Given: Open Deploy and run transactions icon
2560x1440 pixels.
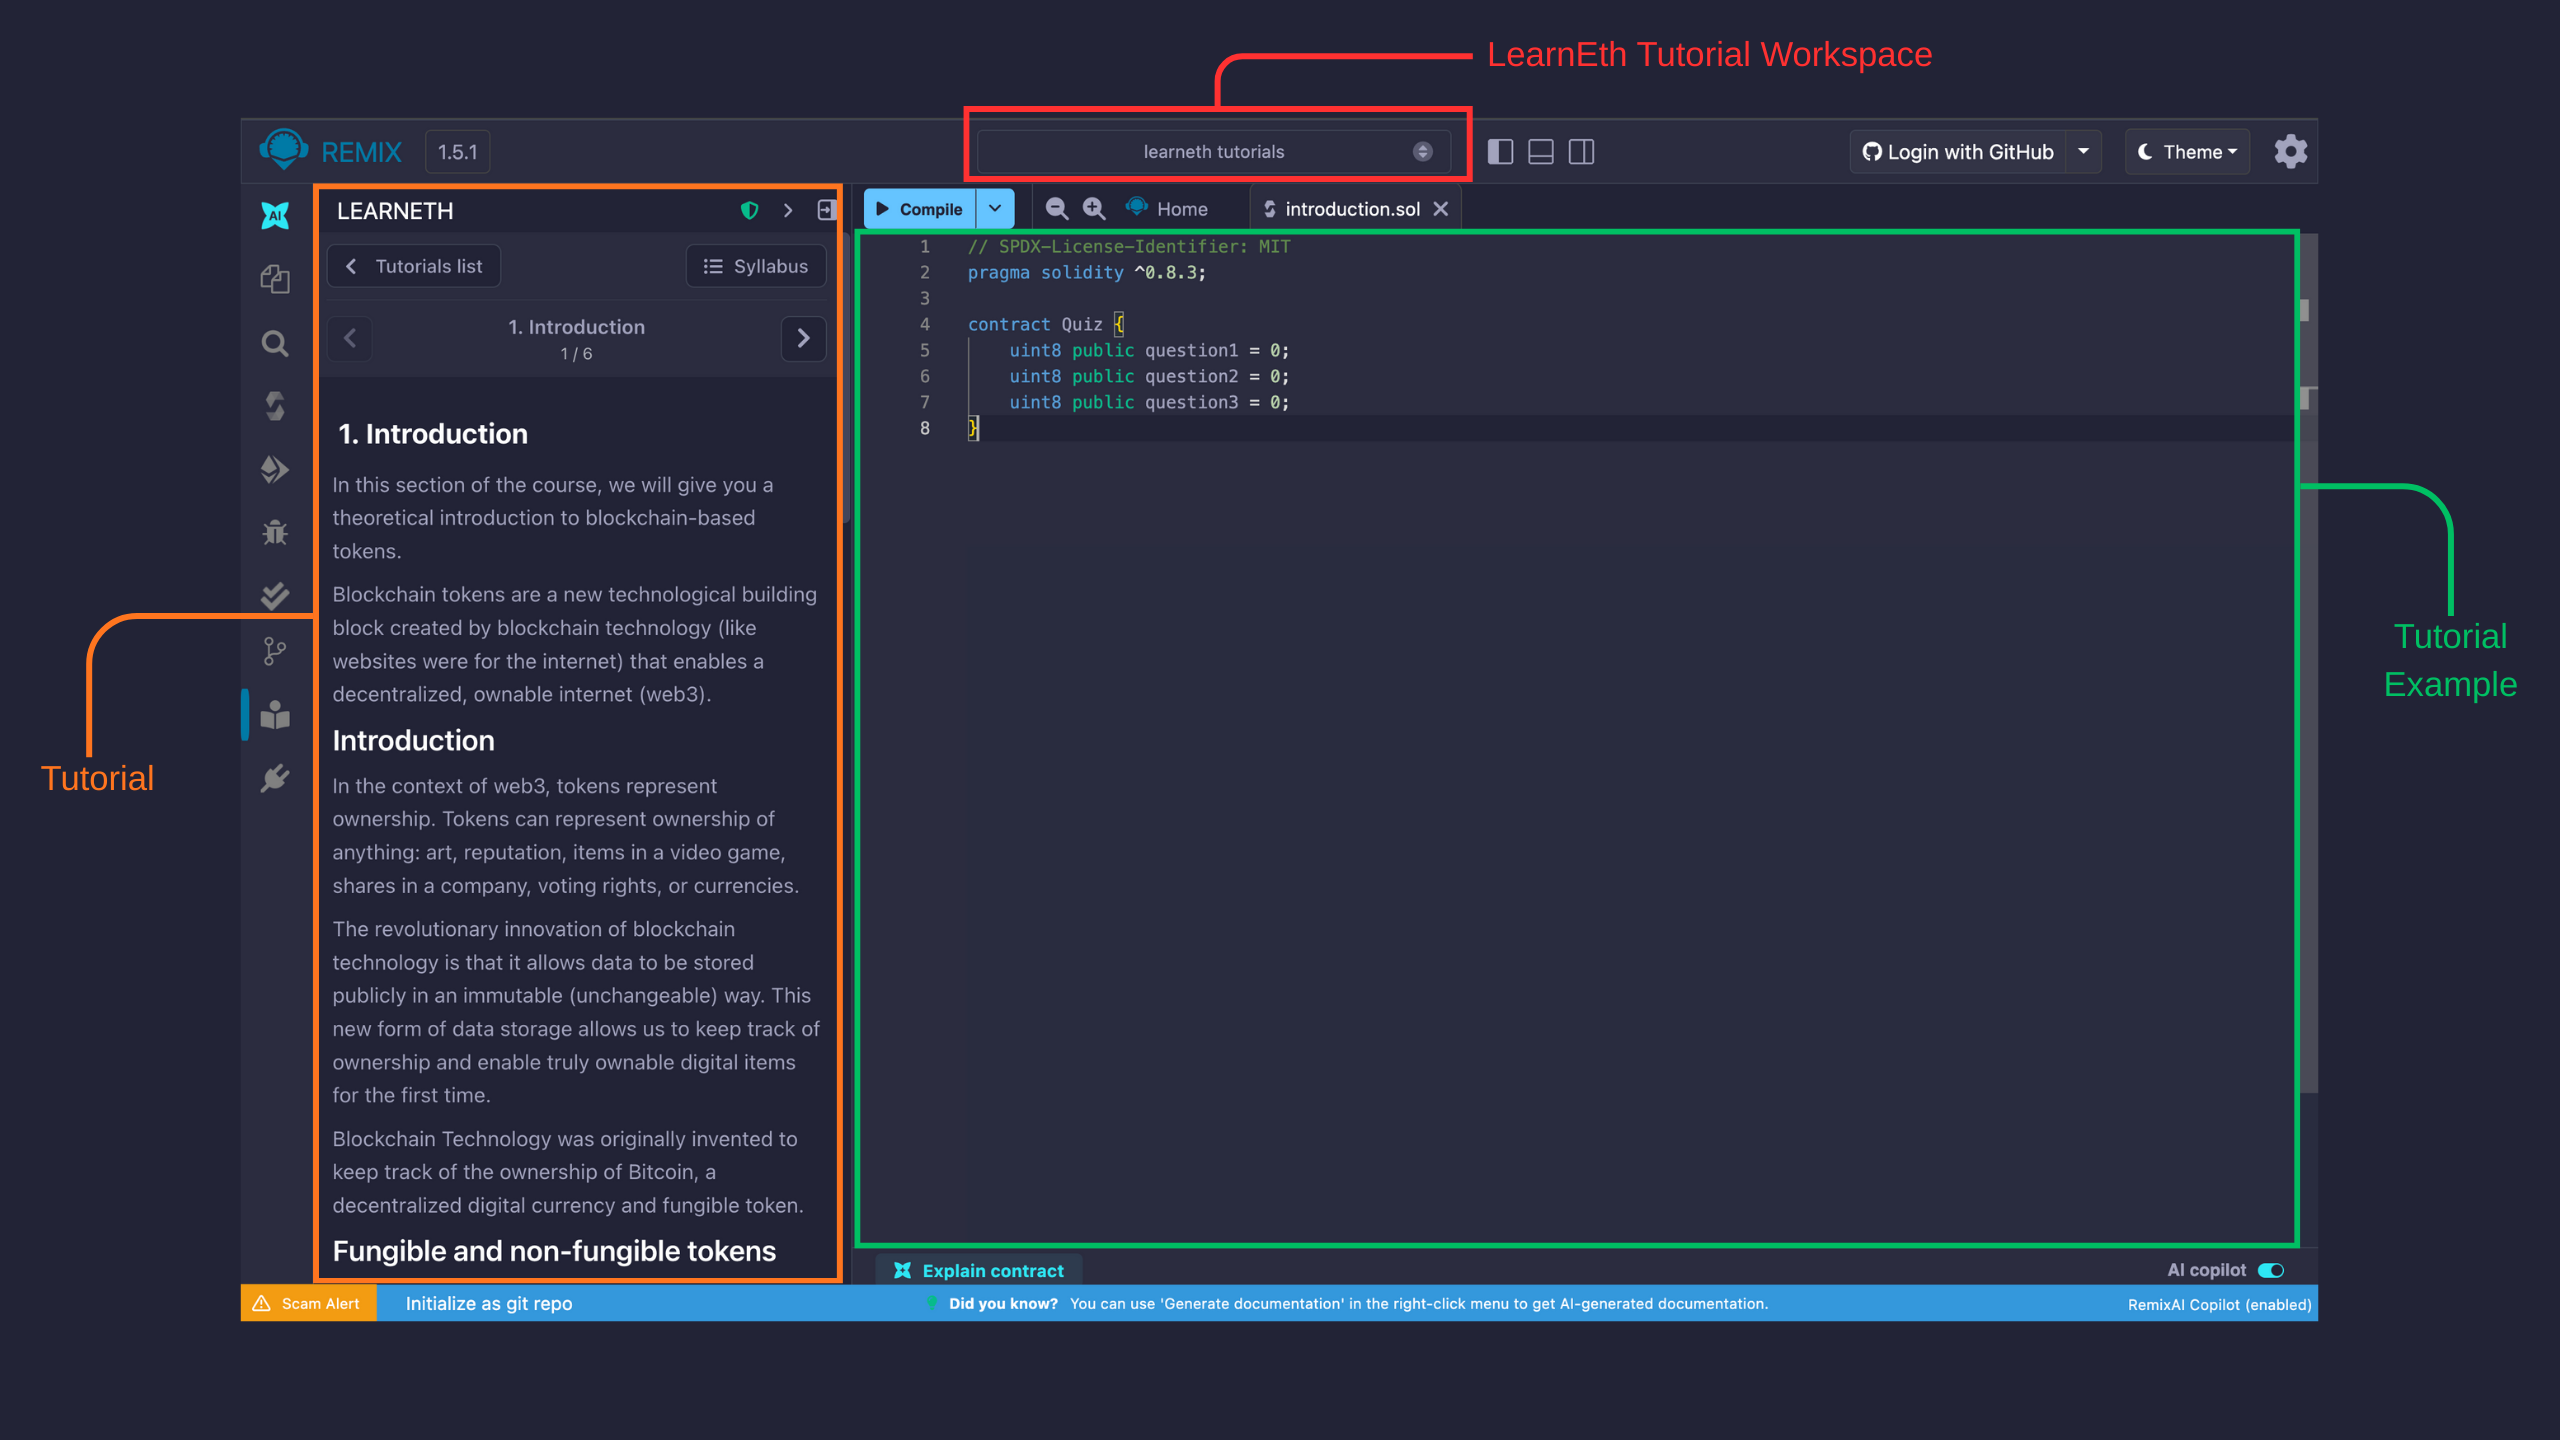Looking at the screenshot, I should click(275, 469).
